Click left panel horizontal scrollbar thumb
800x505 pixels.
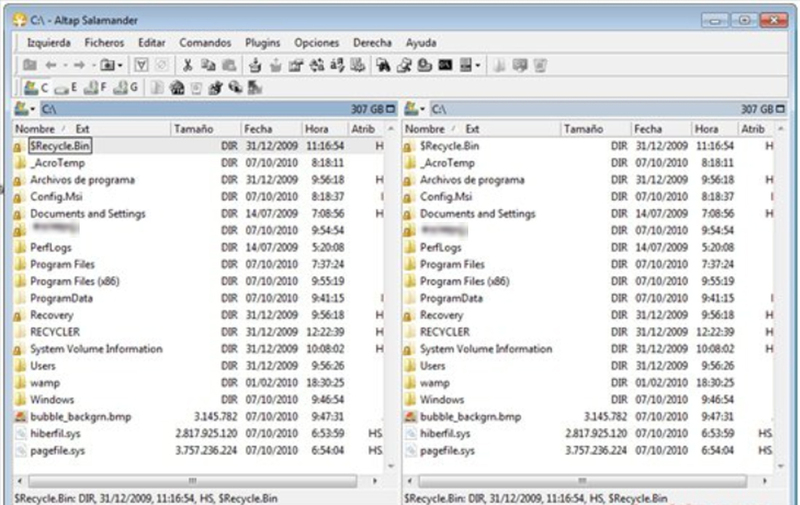click(192, 481)
